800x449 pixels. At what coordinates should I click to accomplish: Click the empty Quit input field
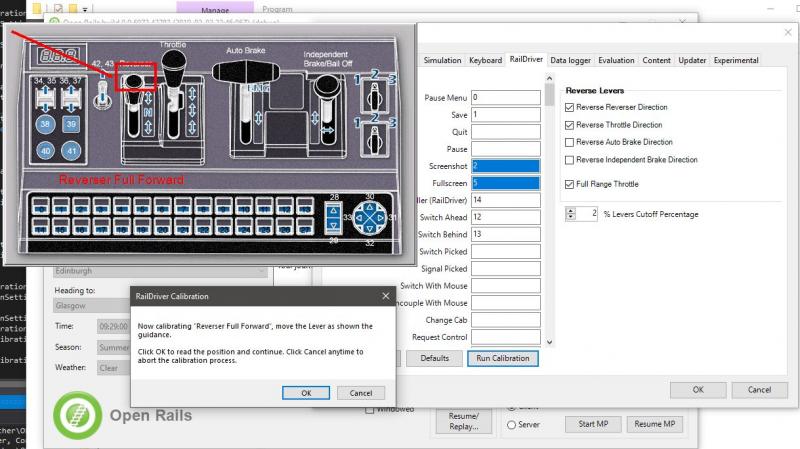point(506,132)
